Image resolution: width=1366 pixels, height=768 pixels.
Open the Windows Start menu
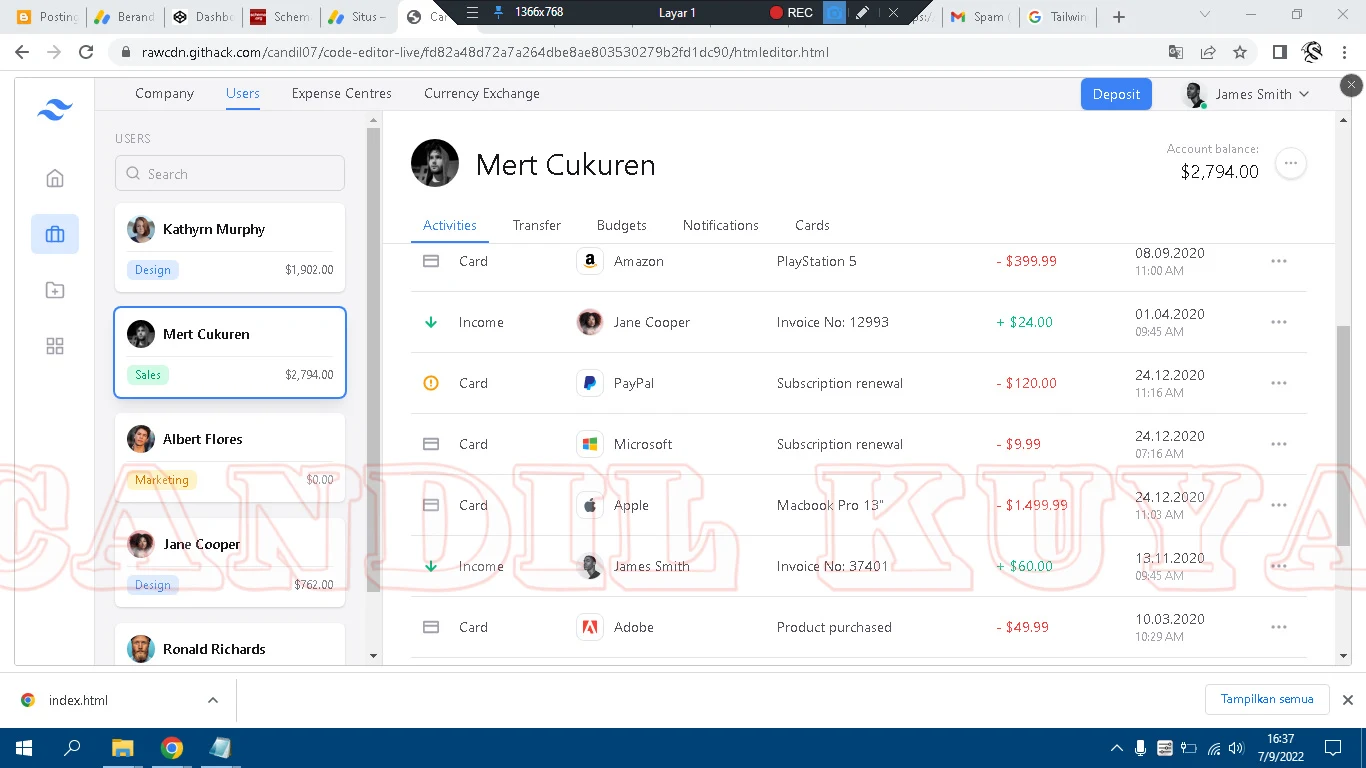[24, 748]
